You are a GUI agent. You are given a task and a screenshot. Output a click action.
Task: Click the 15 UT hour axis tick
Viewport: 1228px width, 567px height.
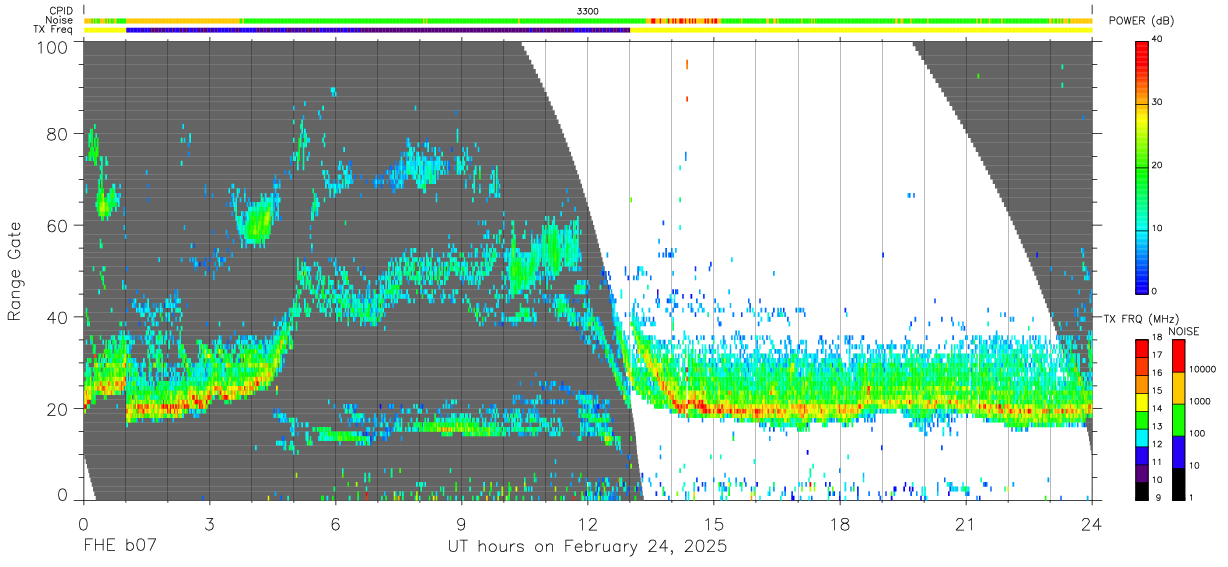[x=713, y=525]
